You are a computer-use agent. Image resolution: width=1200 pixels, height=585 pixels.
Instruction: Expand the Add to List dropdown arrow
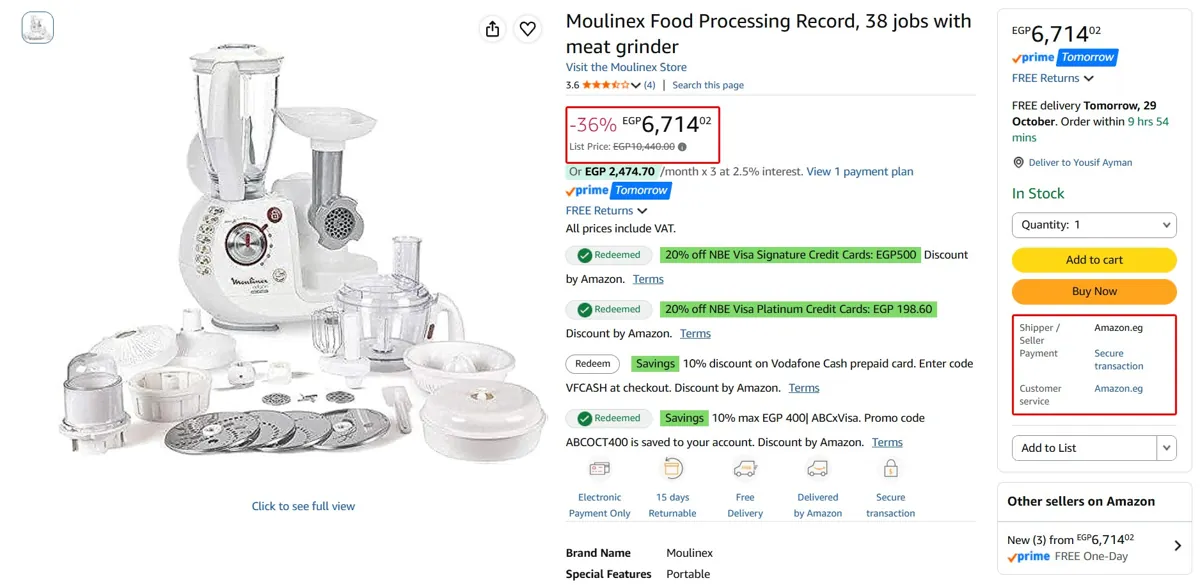click(x=1167, y=448)
